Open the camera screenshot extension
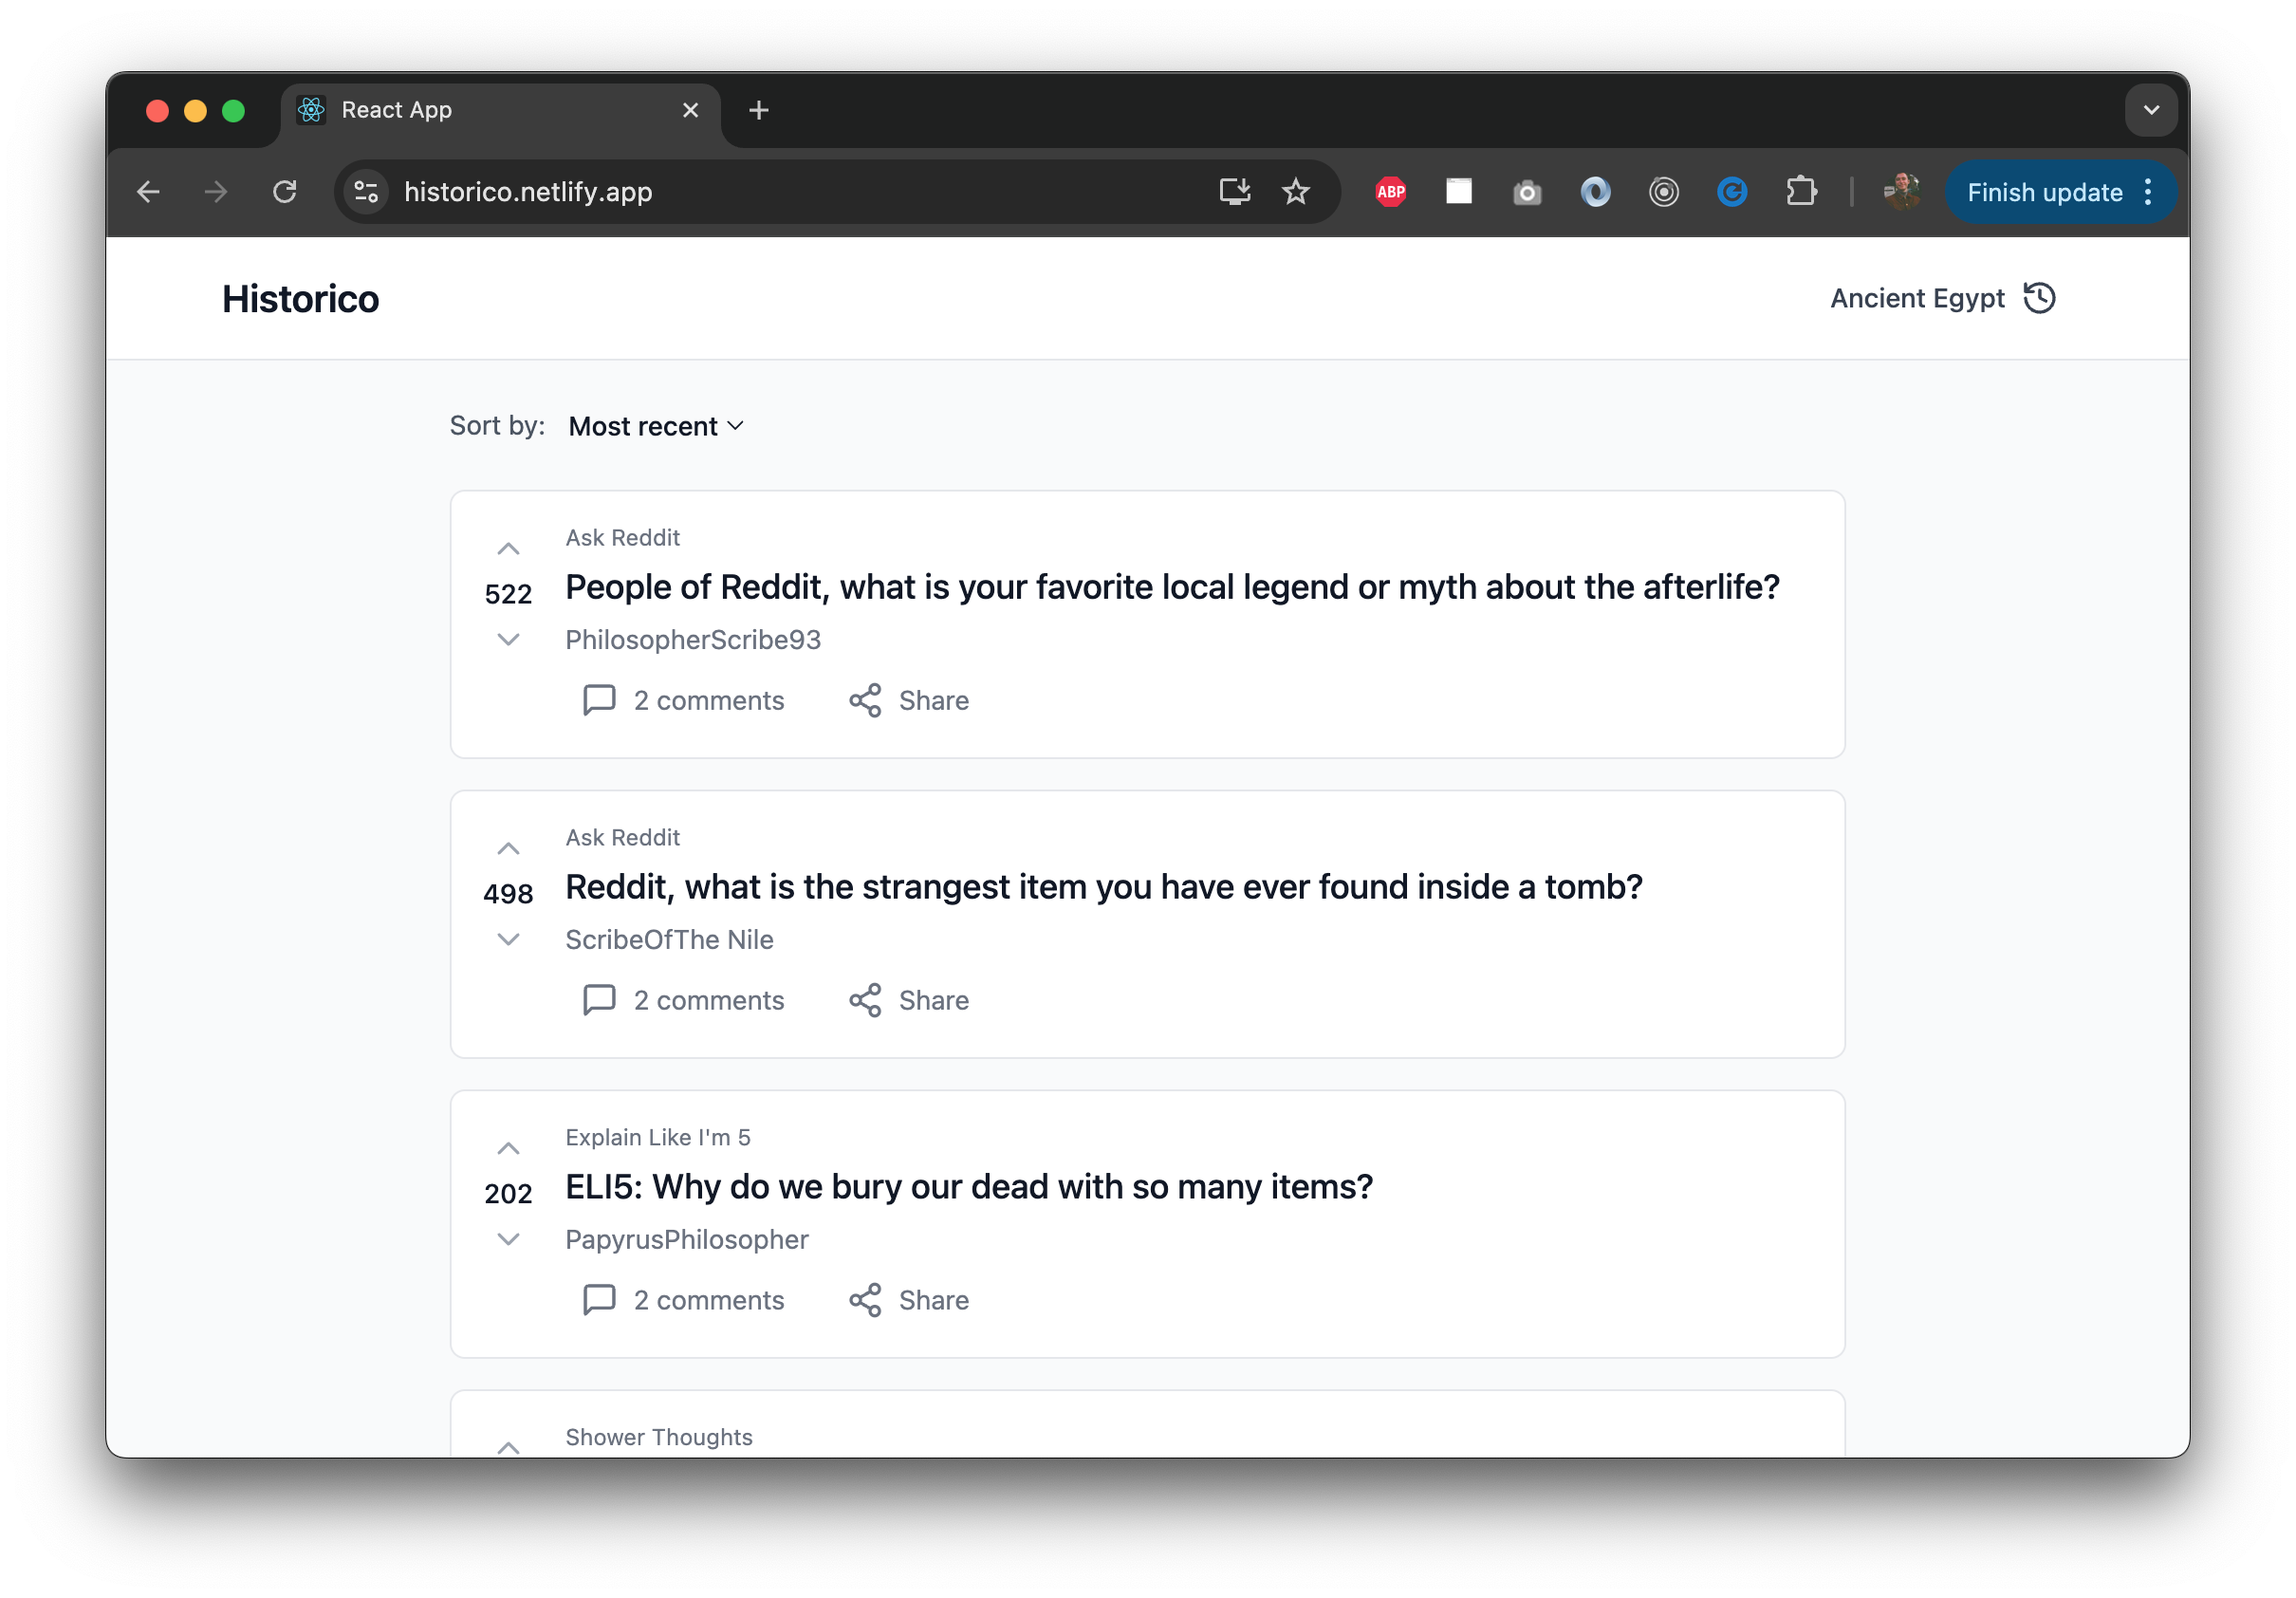Image resolution: width=2296 pixels, height=1598 pixels. coord(1527,192)
